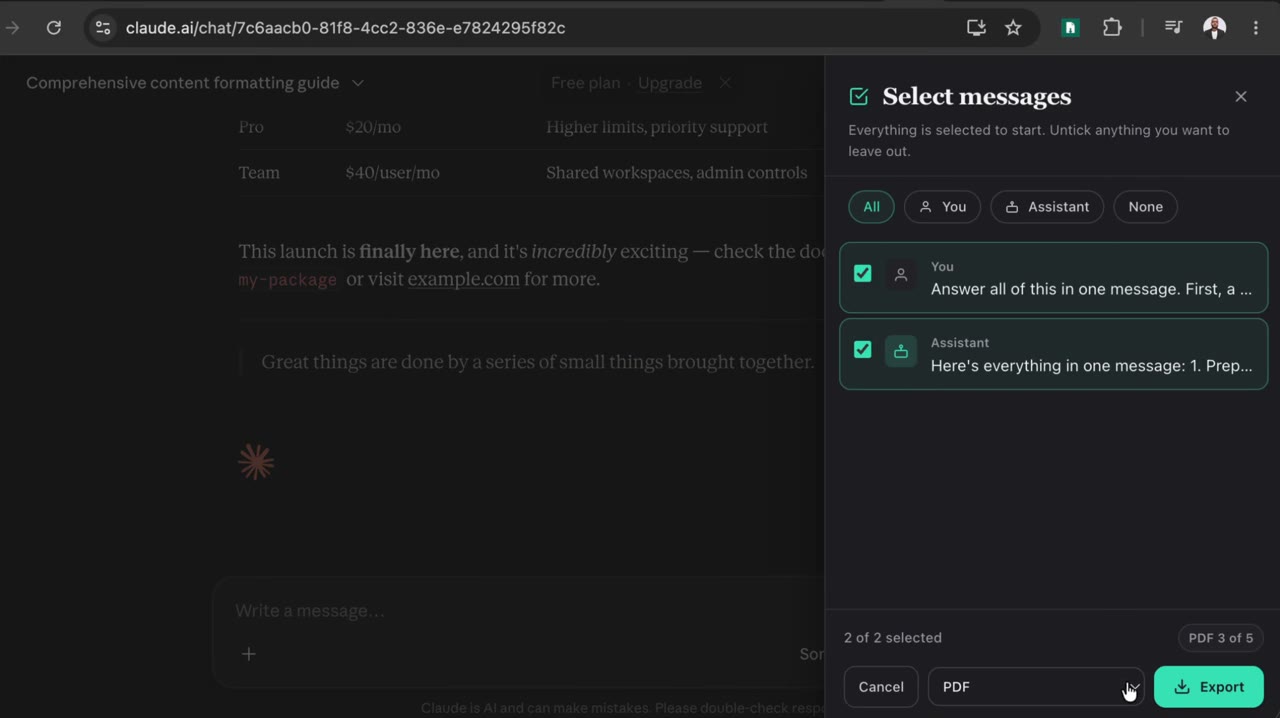
Task: Filter to only You messages
Action: (942, 207)
